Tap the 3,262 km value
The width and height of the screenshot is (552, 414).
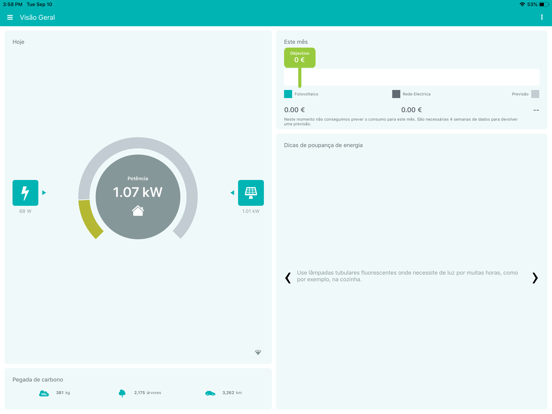[x=232, y=393]
